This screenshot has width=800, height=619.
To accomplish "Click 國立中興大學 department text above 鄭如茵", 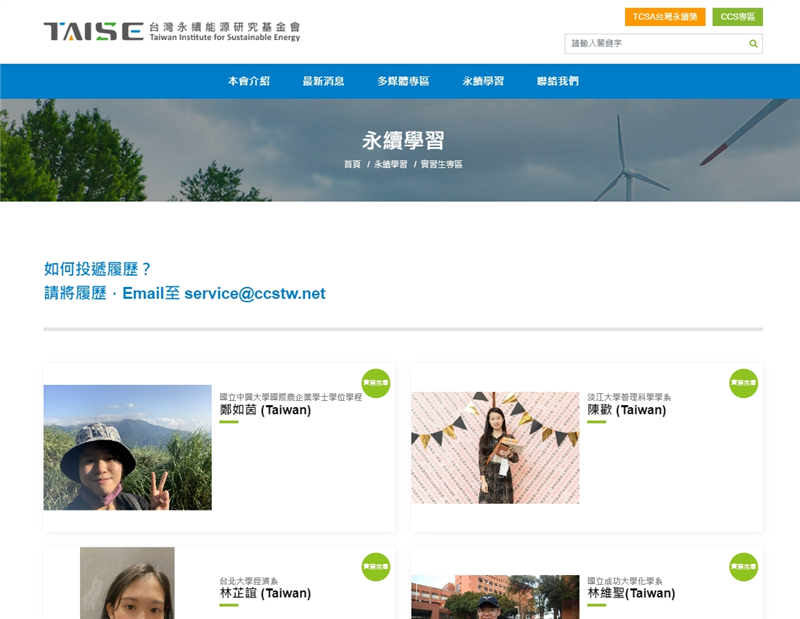I will coord(291,397).
